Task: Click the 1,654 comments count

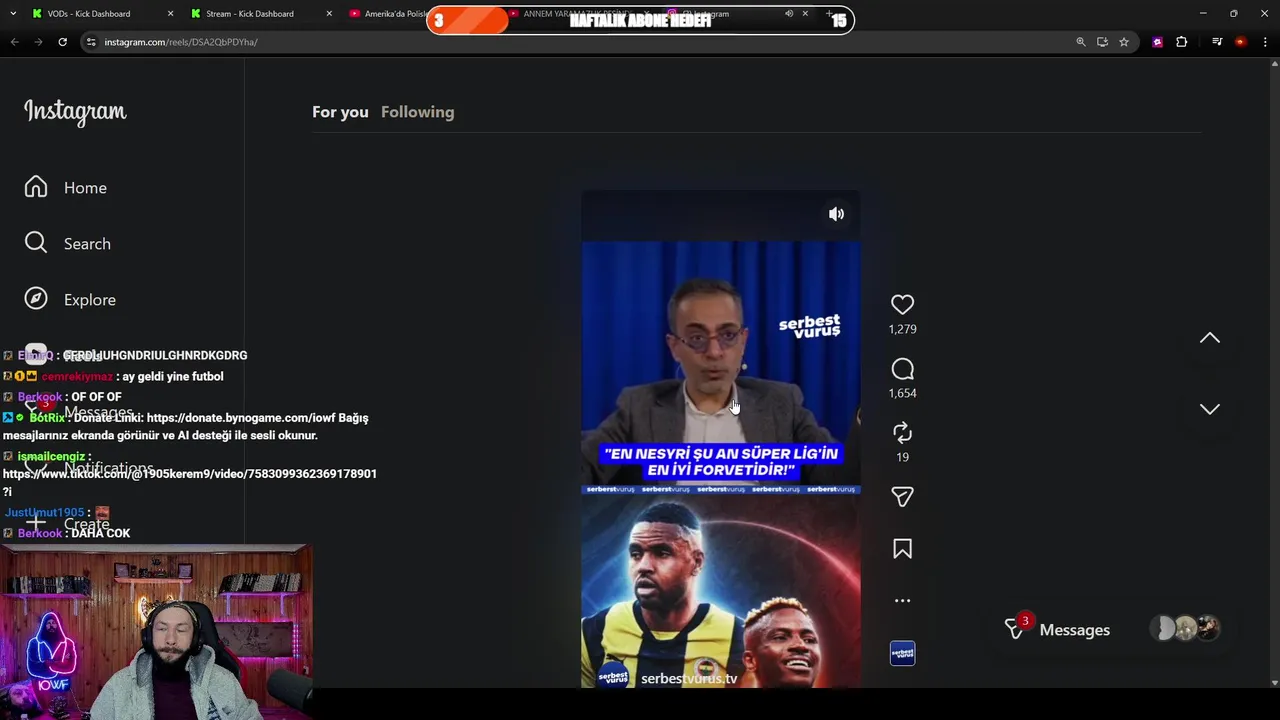Action: [x=902, y=393]
